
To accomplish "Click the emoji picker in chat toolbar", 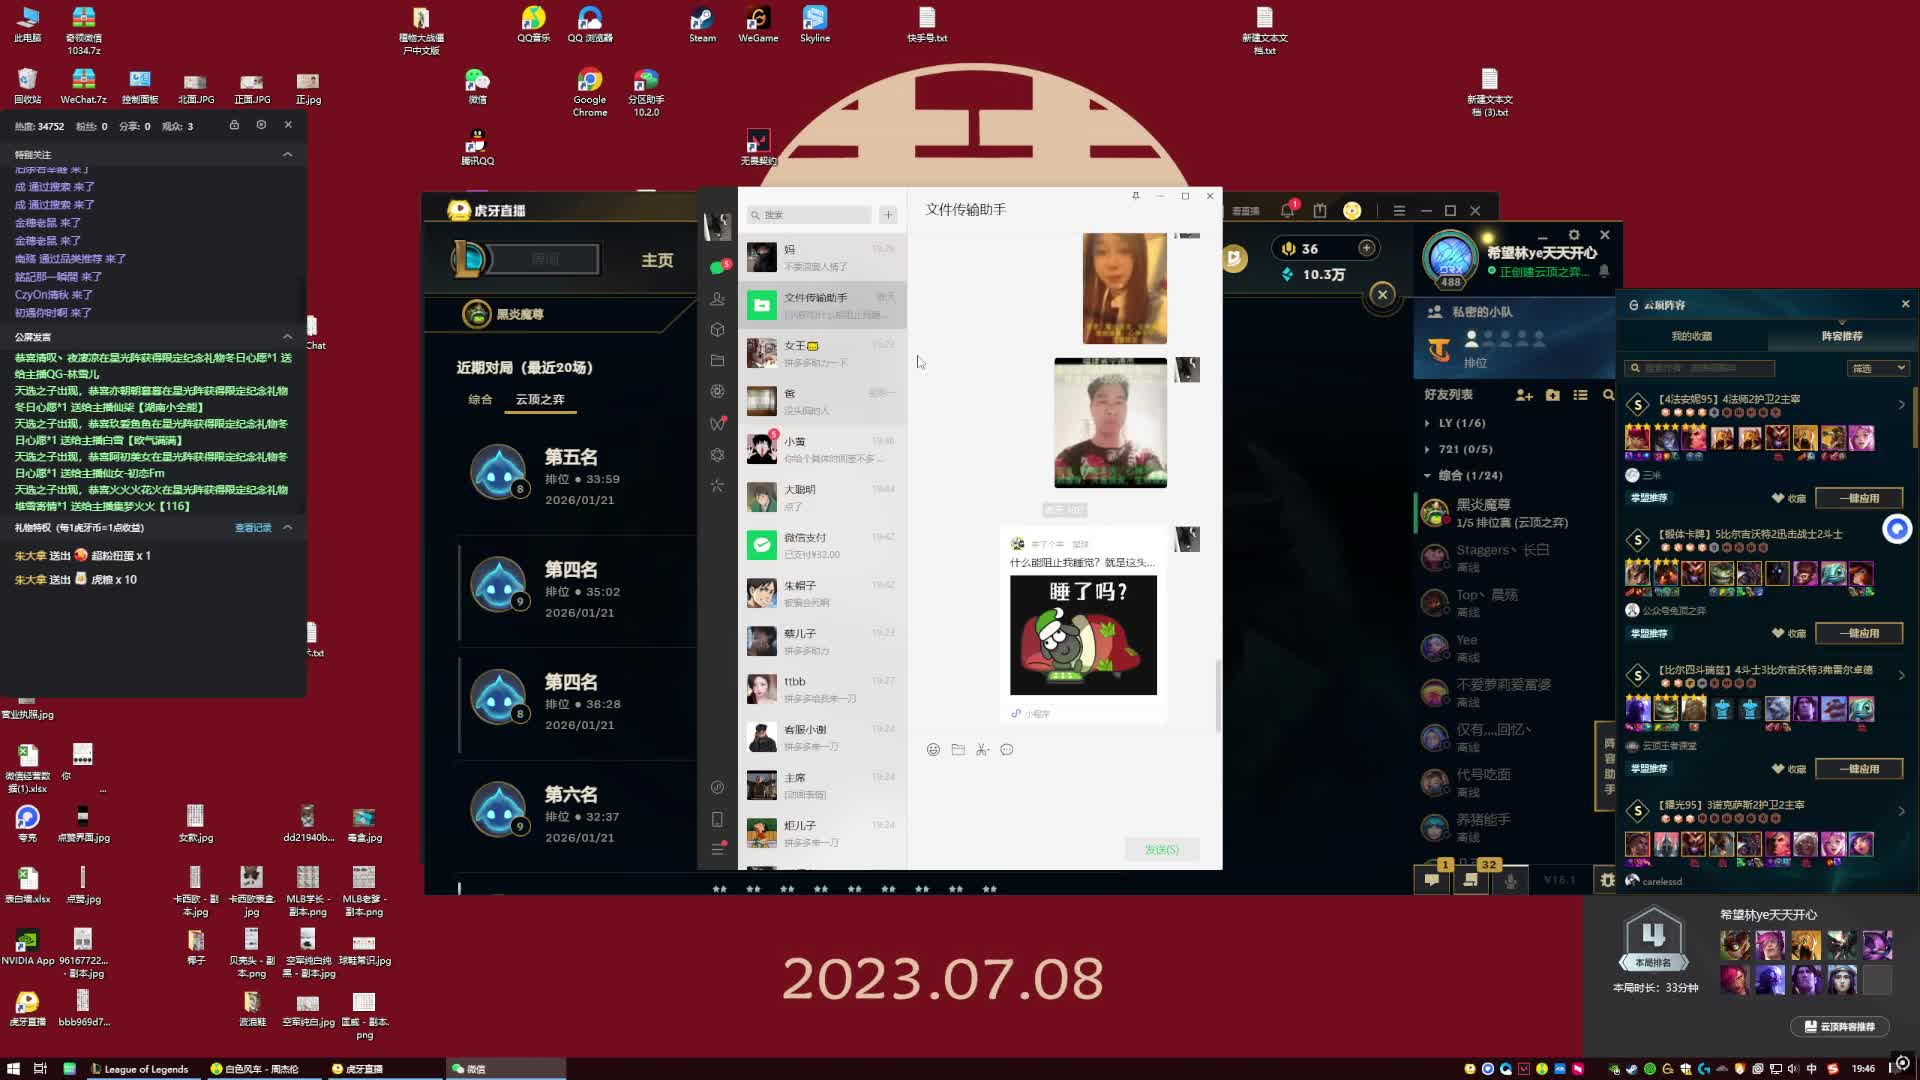I will coord(933,750).
